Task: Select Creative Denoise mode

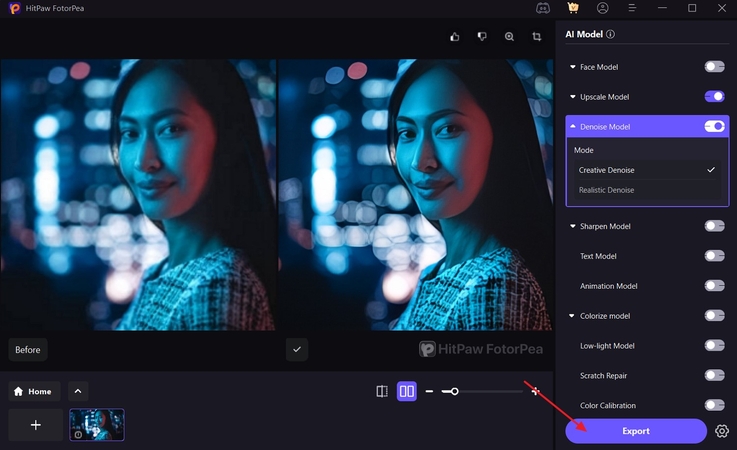Action: click(x=647, y=170)
